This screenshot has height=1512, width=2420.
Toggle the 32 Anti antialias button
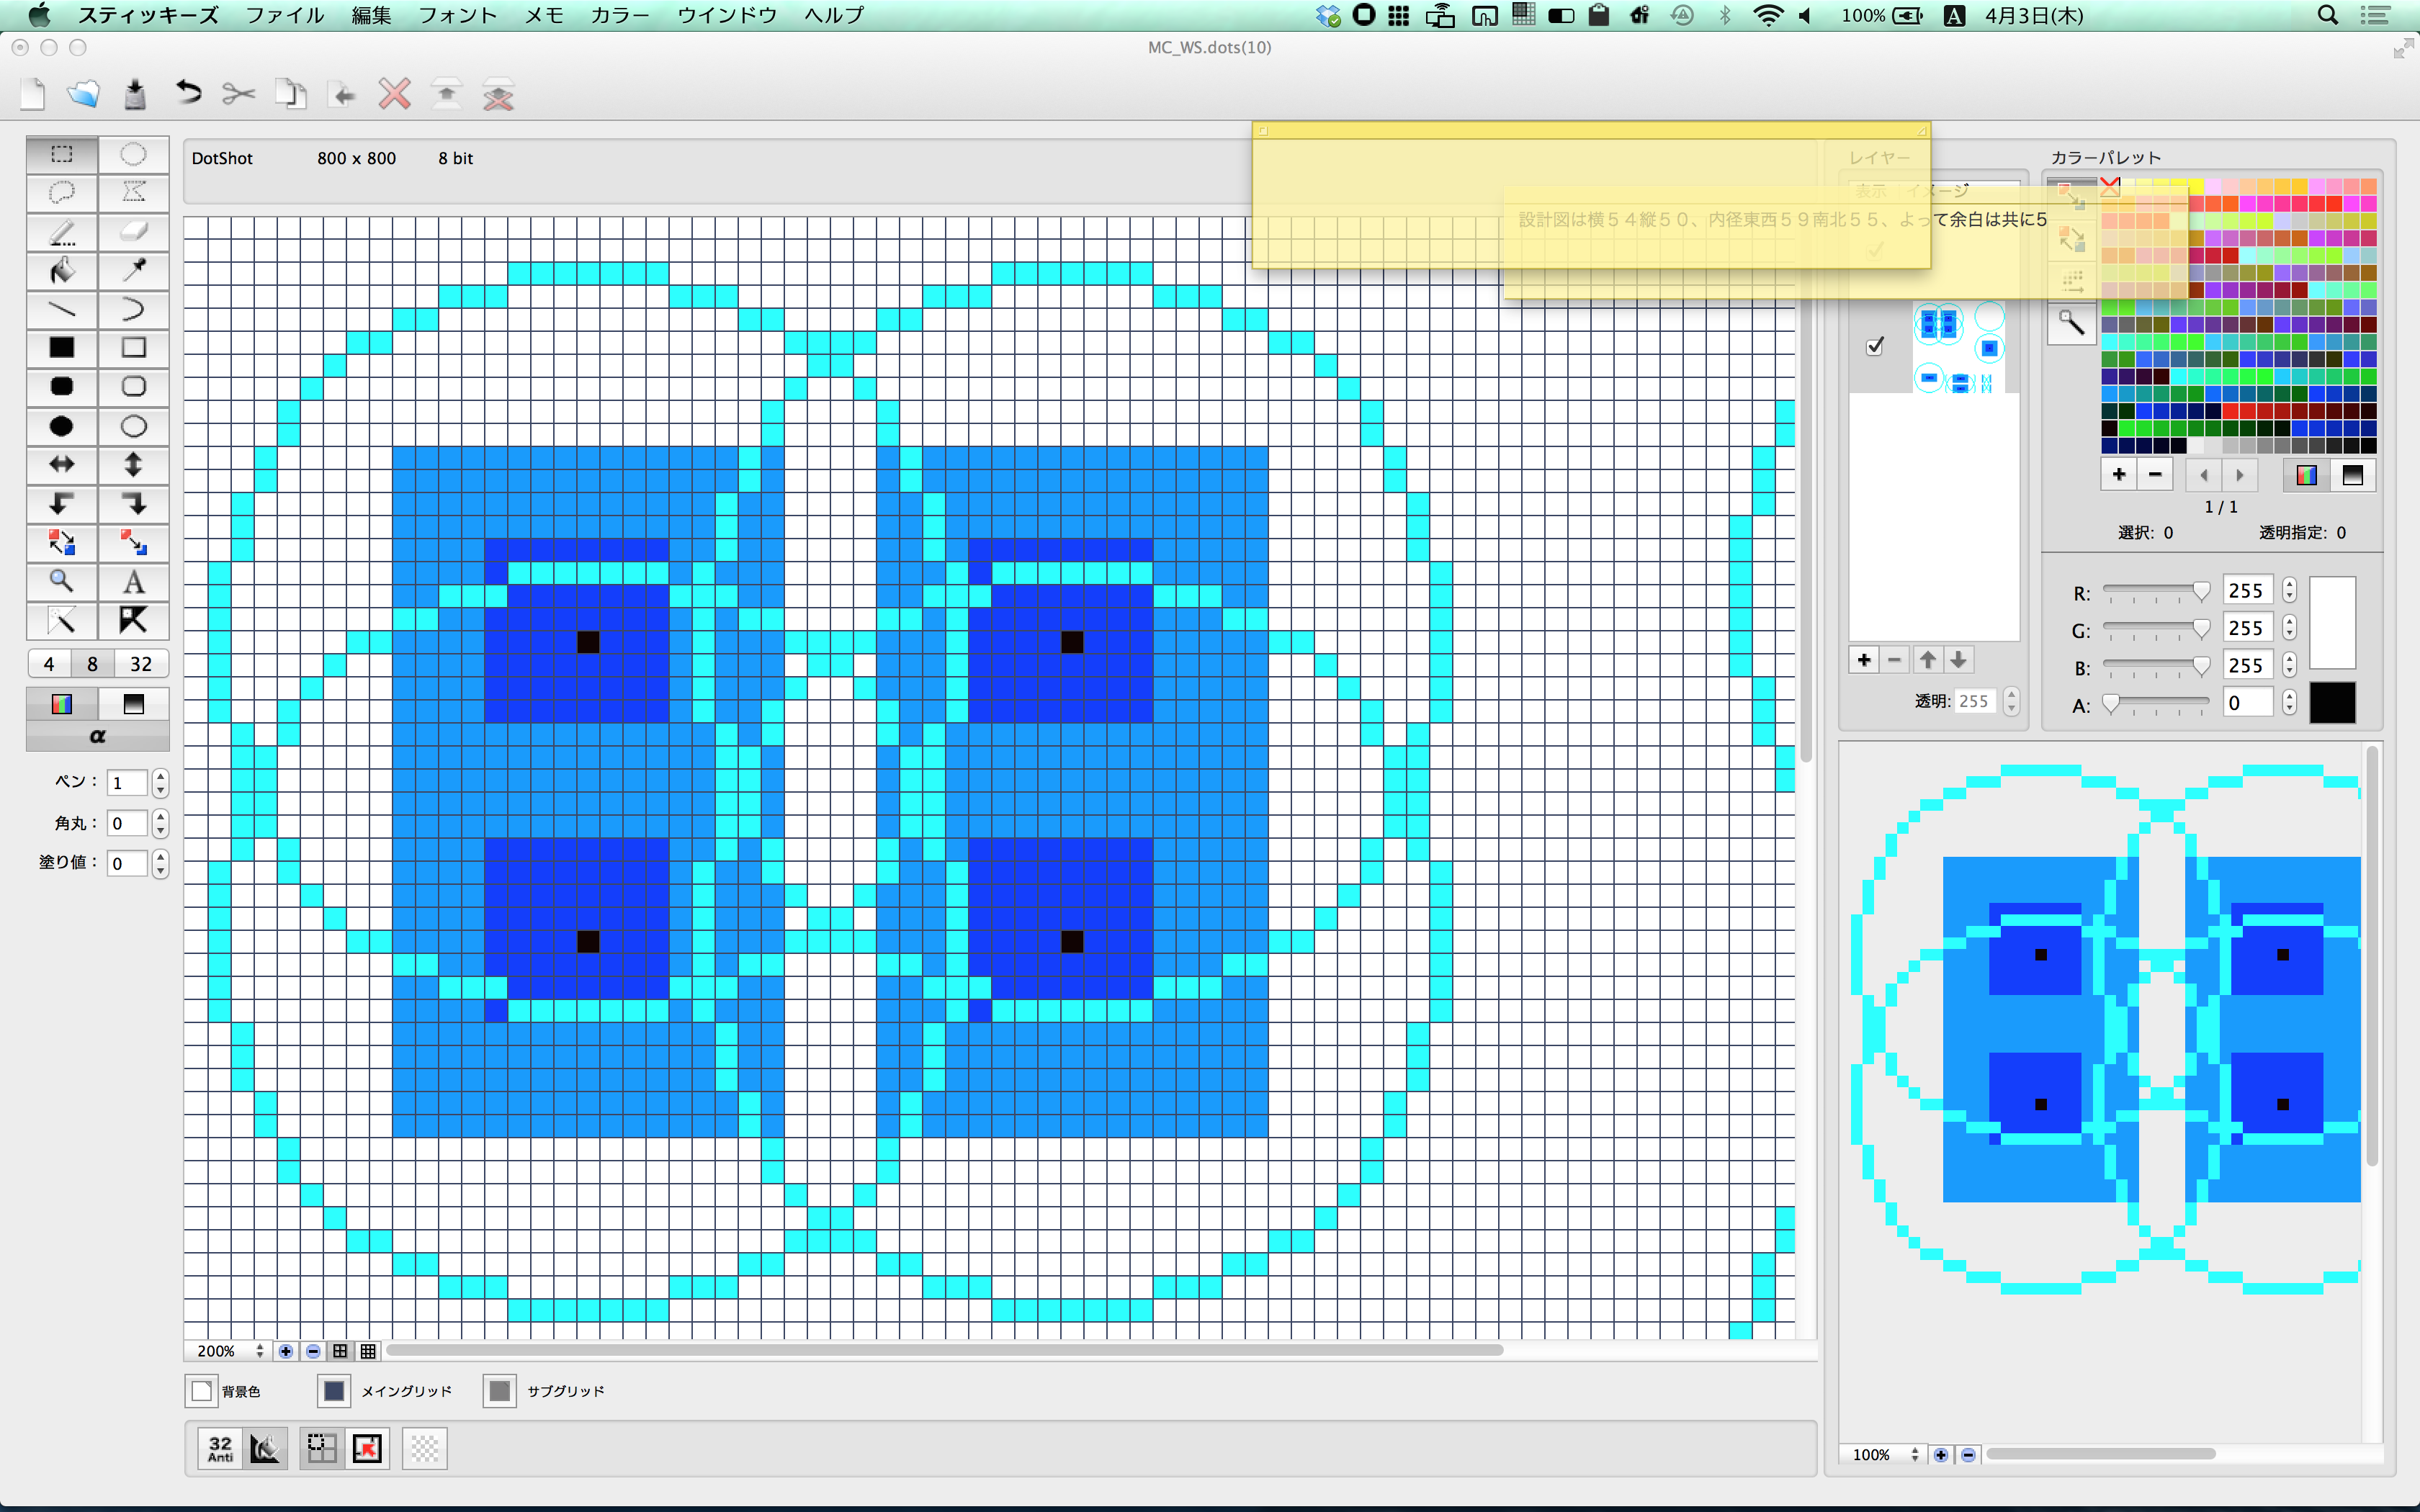(x=220, y=1448)
